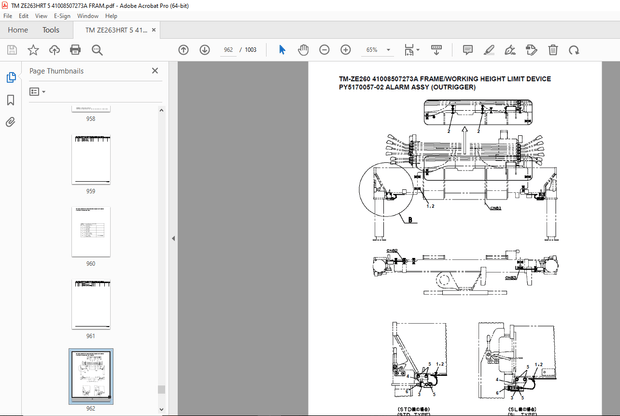Click the upload to cloud icon
This screenshot has width=620, height=416.
[x=54, y=50]
